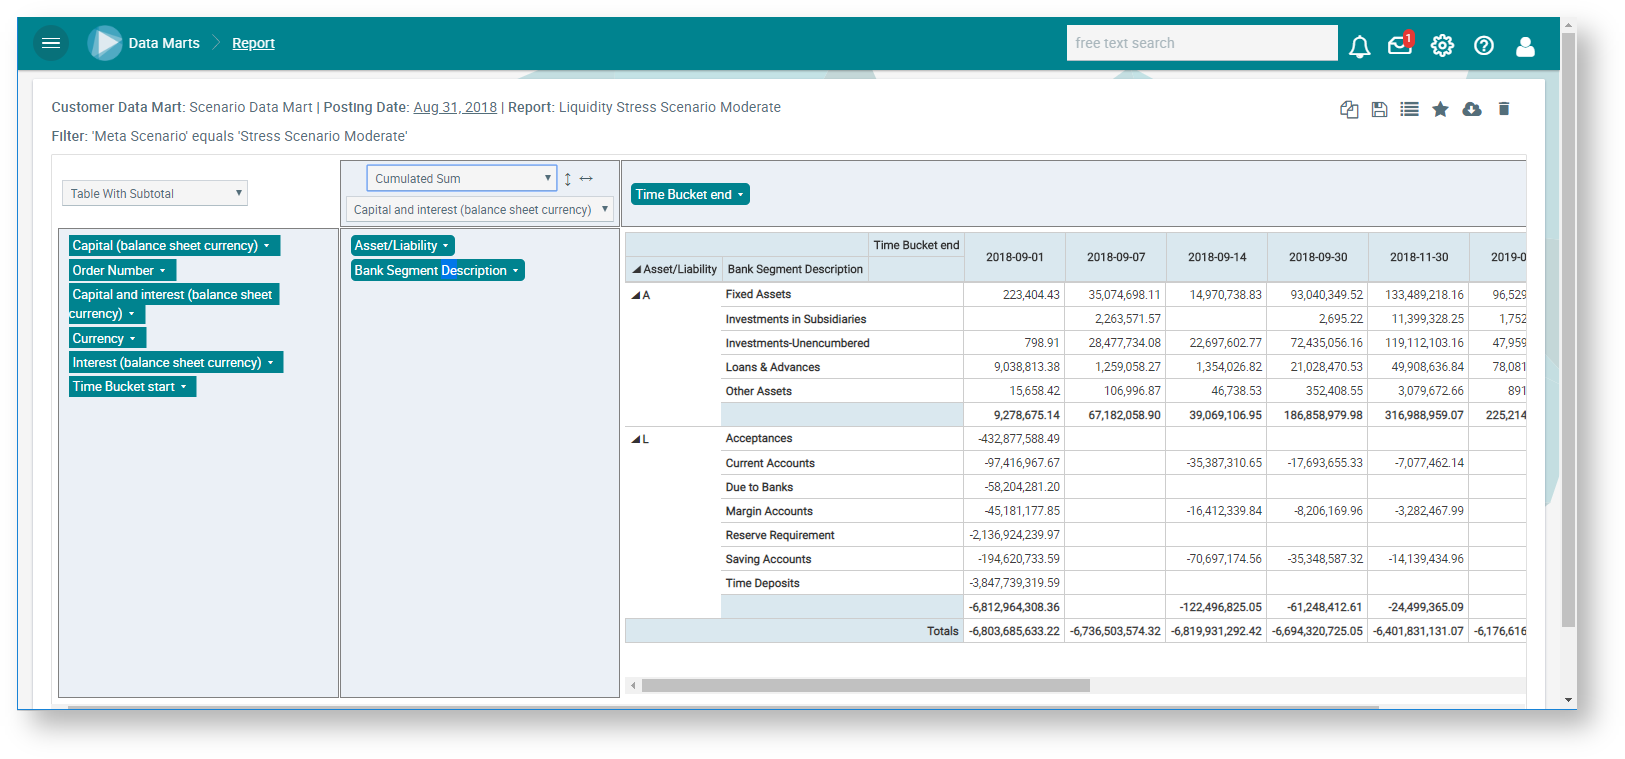Screen dimensions: 1625x759
Task: Click the notifications bell icon
Action: point(1359,46)
